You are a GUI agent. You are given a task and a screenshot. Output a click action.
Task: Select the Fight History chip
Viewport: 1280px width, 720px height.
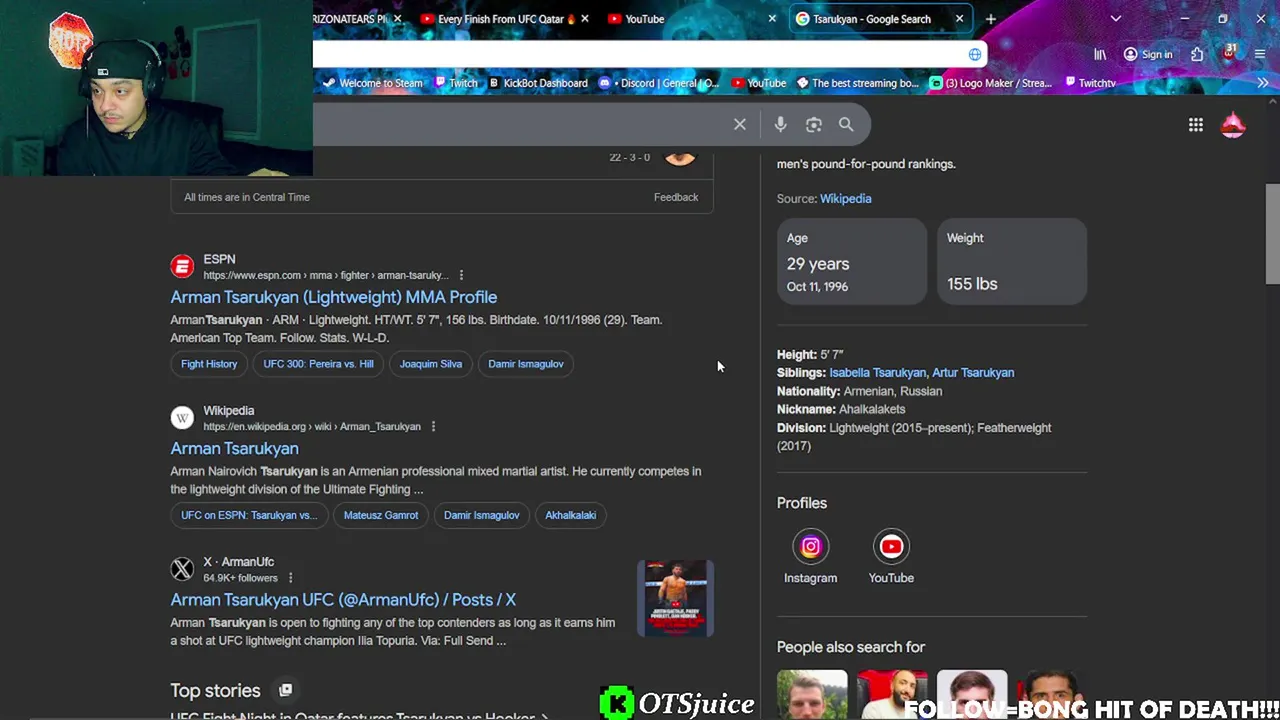pyautogui.click(x=209, y=364)
